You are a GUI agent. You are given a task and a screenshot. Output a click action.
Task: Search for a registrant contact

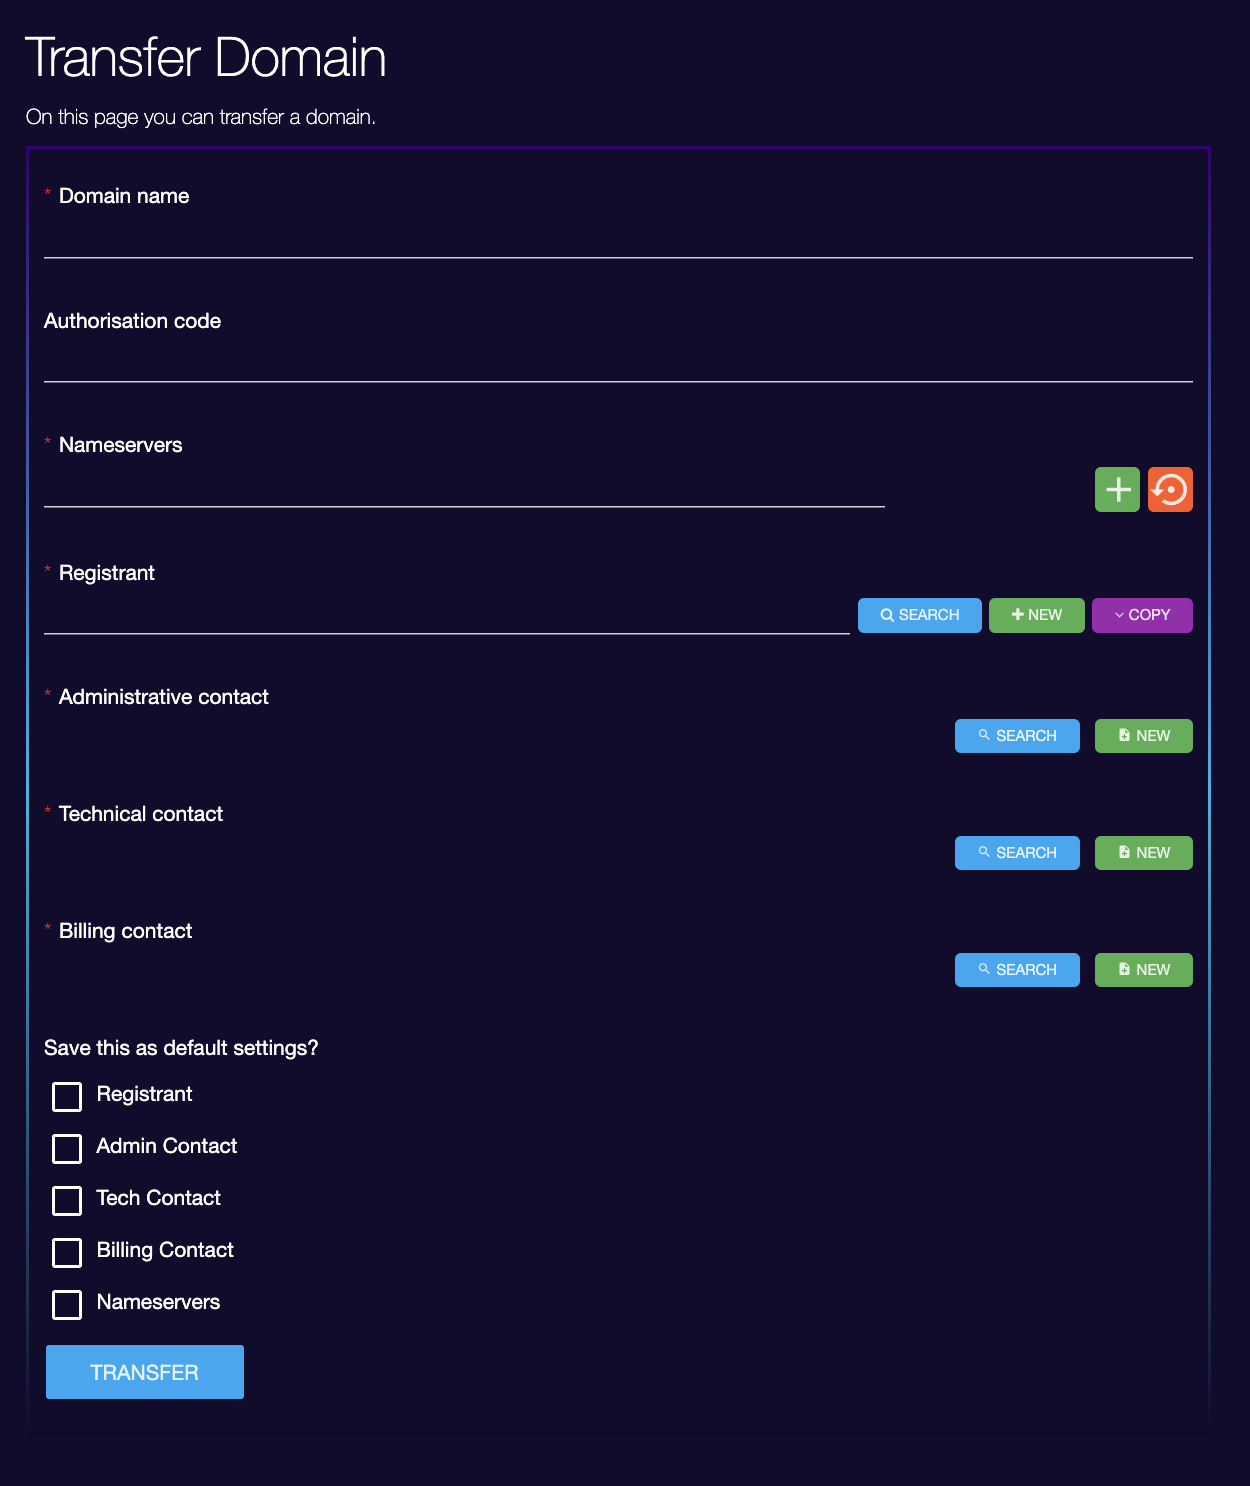tap(919, 615)
